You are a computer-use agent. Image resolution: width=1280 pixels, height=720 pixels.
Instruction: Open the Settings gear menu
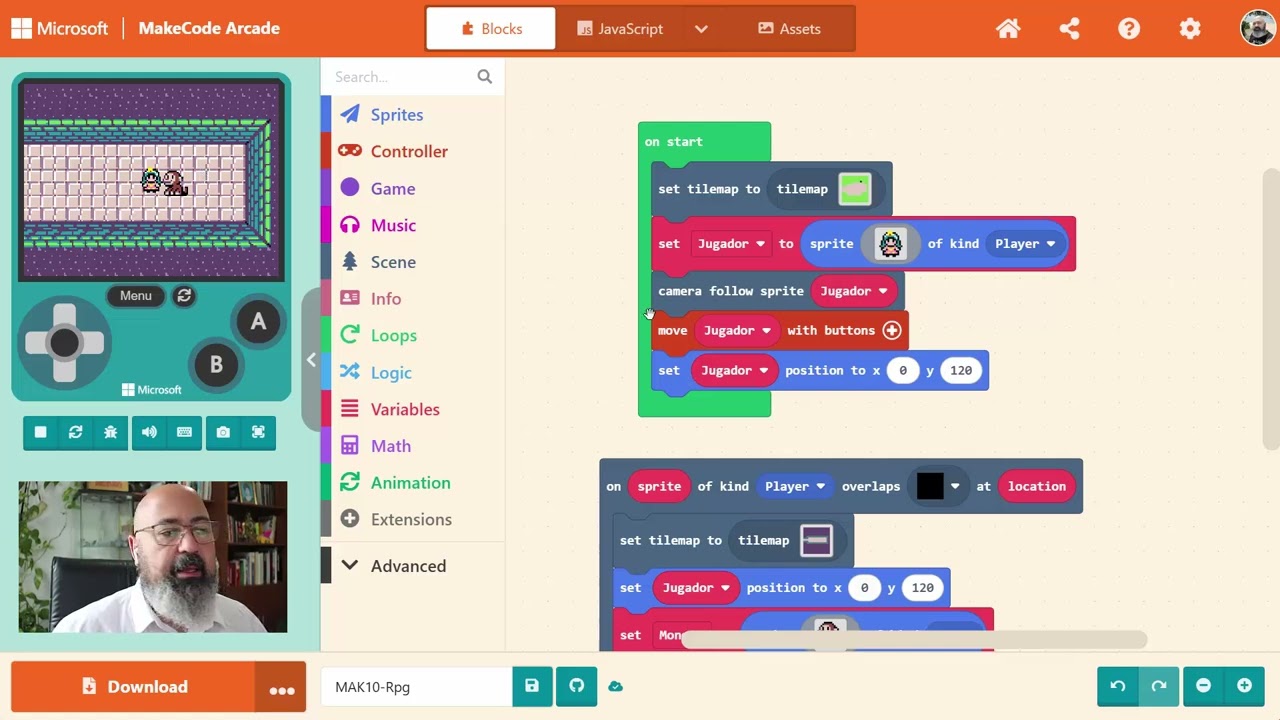[1190, 29]
